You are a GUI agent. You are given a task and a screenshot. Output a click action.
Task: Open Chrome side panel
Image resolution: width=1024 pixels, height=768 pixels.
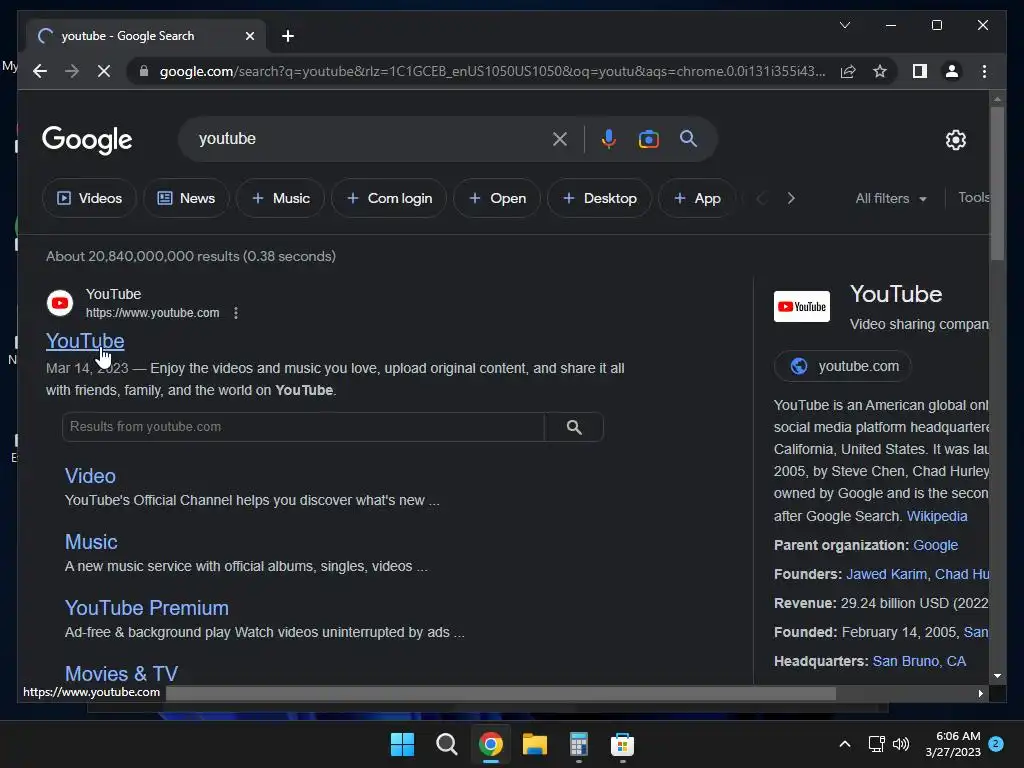[920, 71]
